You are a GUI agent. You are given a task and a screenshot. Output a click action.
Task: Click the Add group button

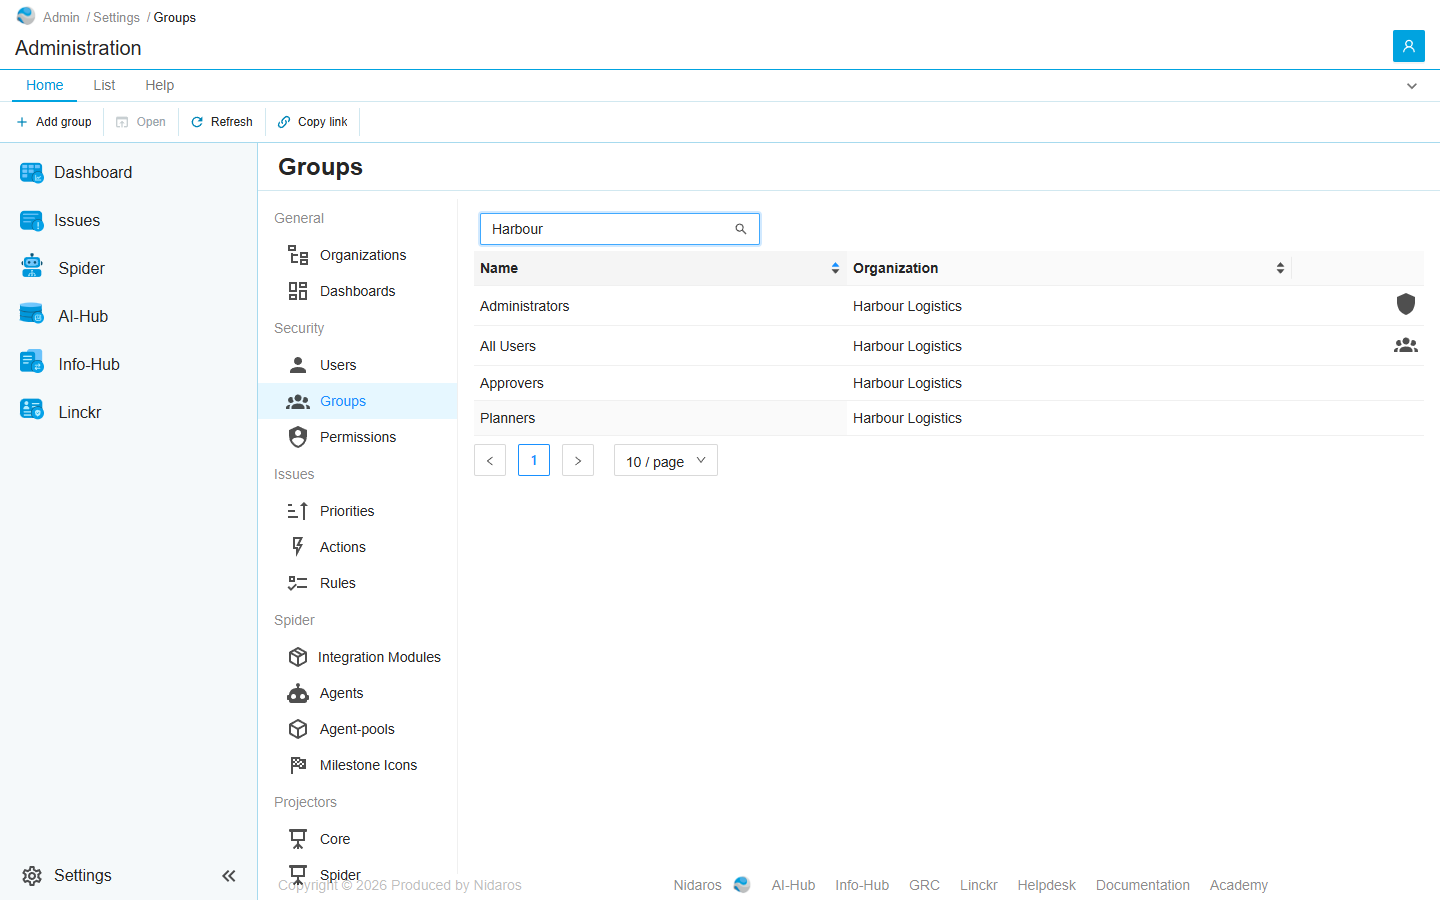click(54, 122)
